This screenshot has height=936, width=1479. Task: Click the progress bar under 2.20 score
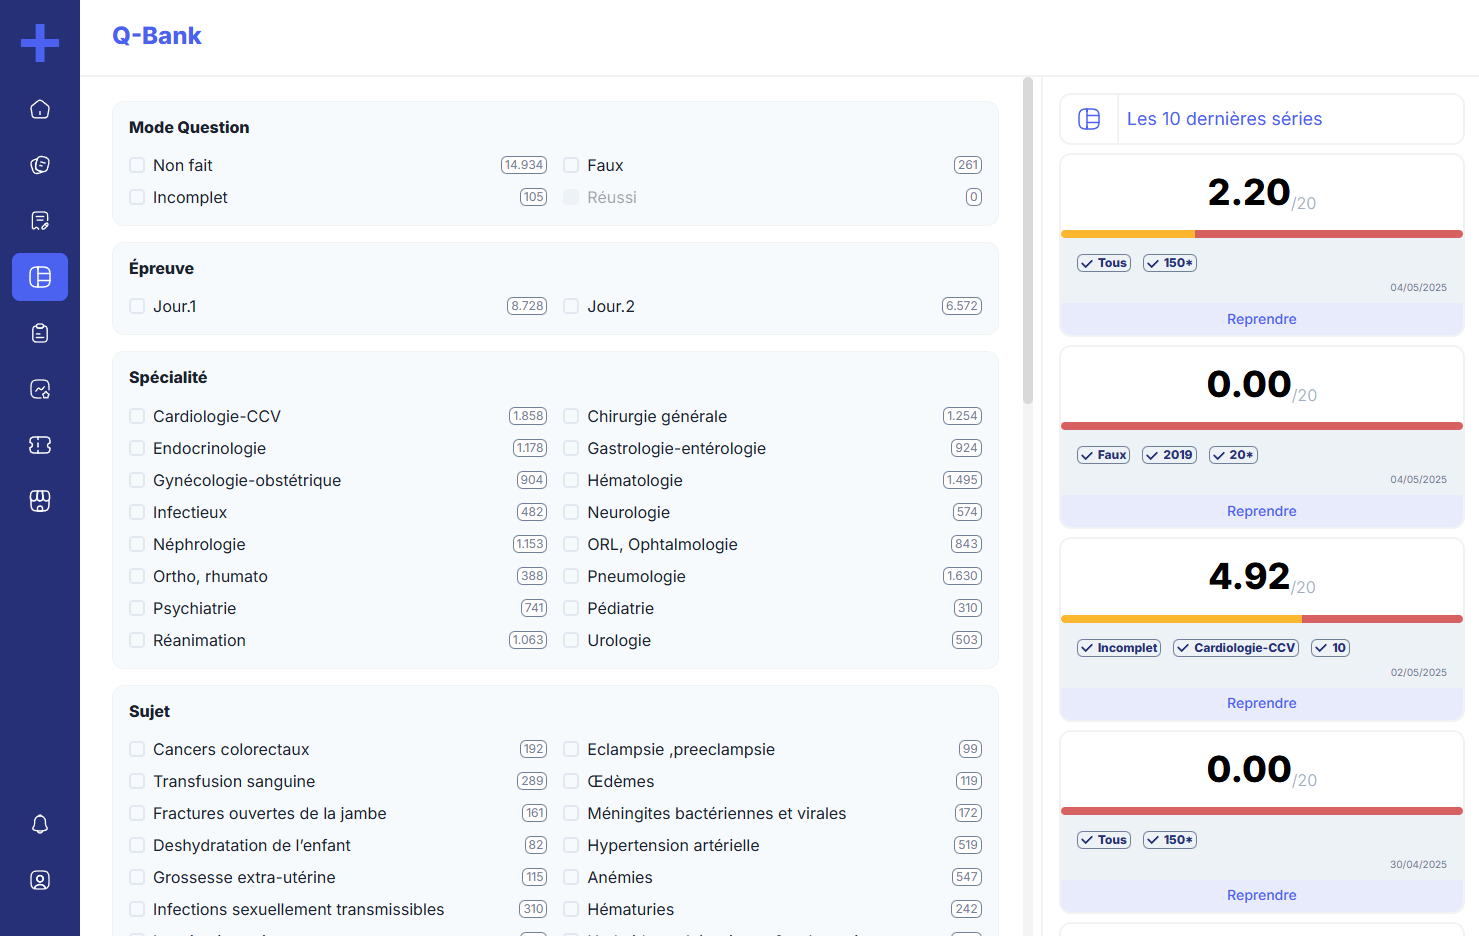tap(1261, 234)
